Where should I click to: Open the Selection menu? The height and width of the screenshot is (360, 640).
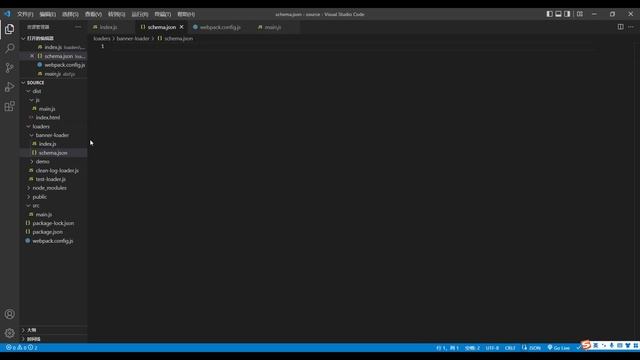(70, 14)
